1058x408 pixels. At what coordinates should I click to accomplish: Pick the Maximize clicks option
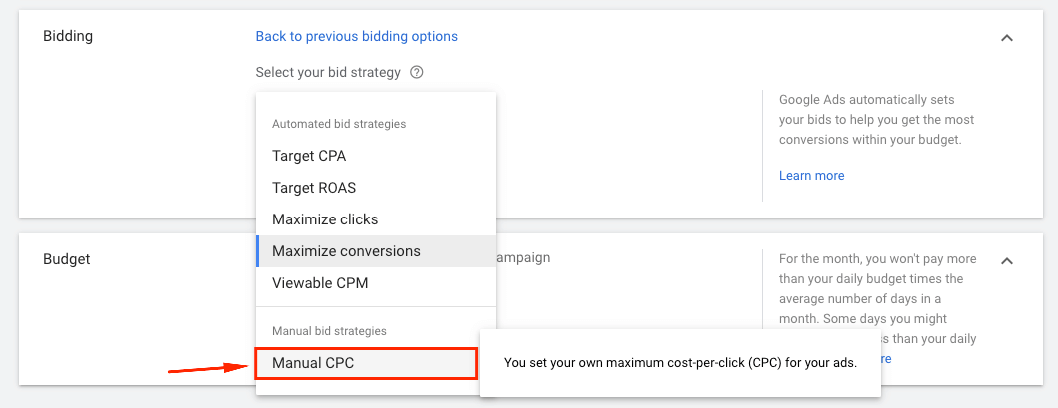coord(325,220)
